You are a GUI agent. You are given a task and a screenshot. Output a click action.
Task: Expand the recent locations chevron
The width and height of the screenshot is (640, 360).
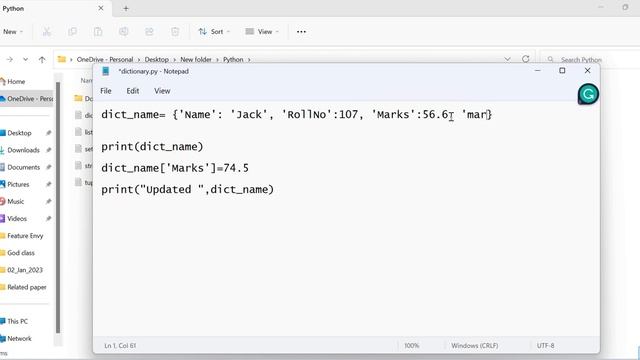click(26, 60)
